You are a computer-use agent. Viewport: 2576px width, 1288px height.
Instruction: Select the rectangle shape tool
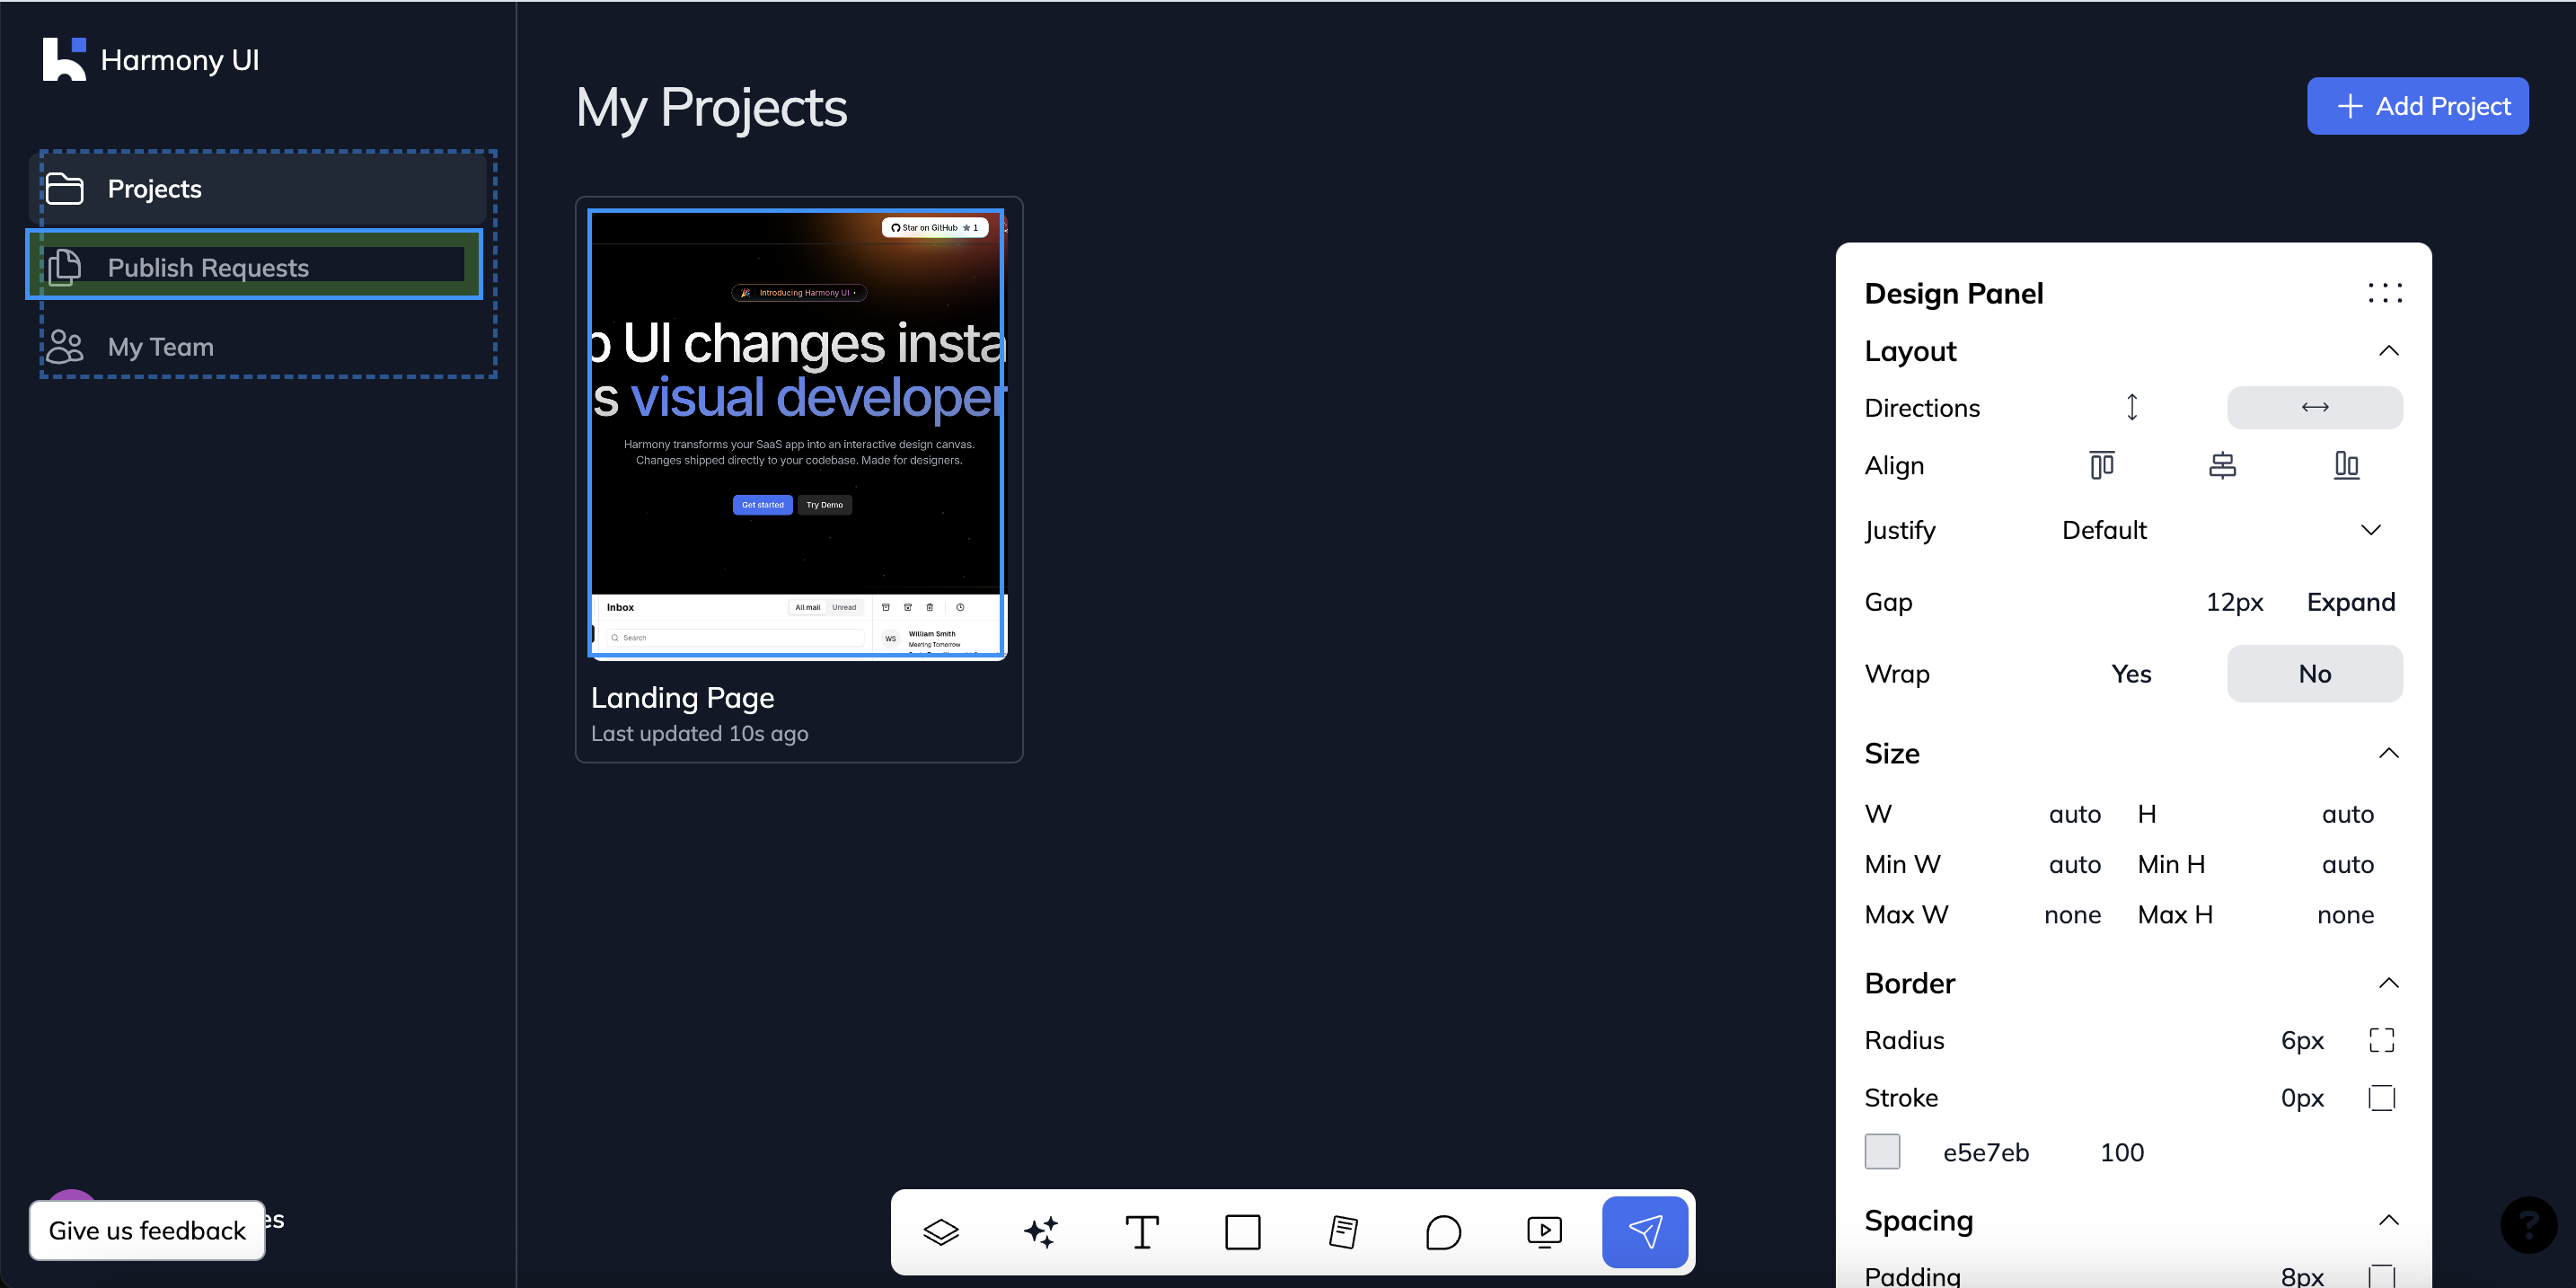pyautogui.click(x=1242, y=1231)
